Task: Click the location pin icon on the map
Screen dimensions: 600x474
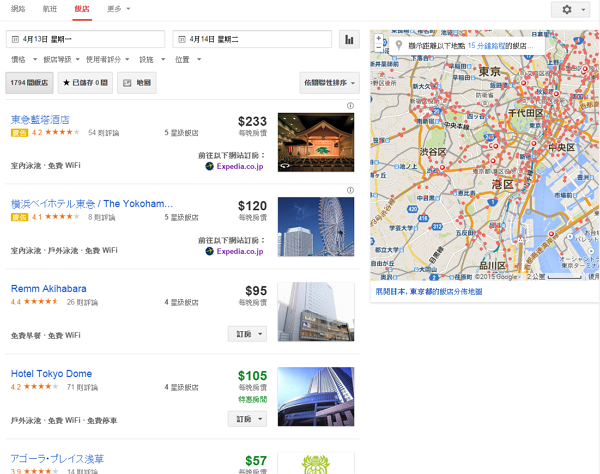Action: 400,46
